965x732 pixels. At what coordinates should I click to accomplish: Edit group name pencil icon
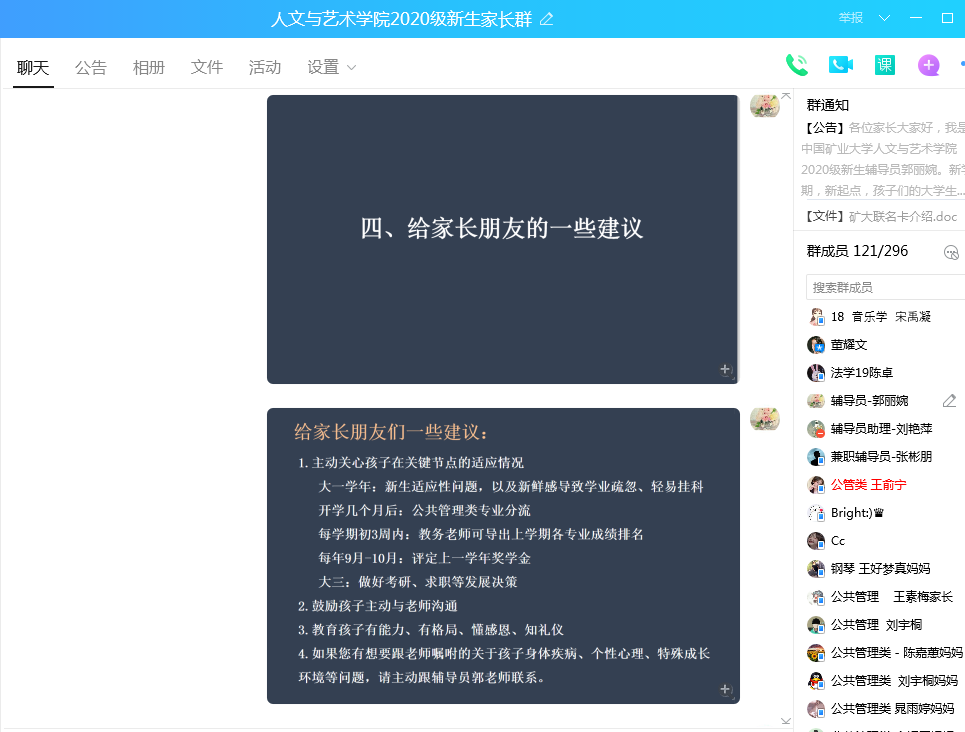point(546,19)
